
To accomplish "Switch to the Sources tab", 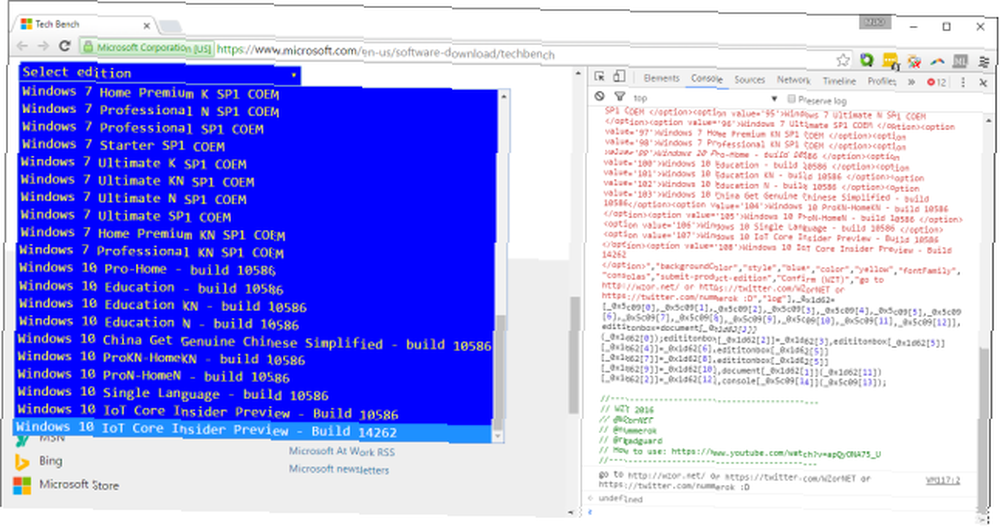I will 749,79.
